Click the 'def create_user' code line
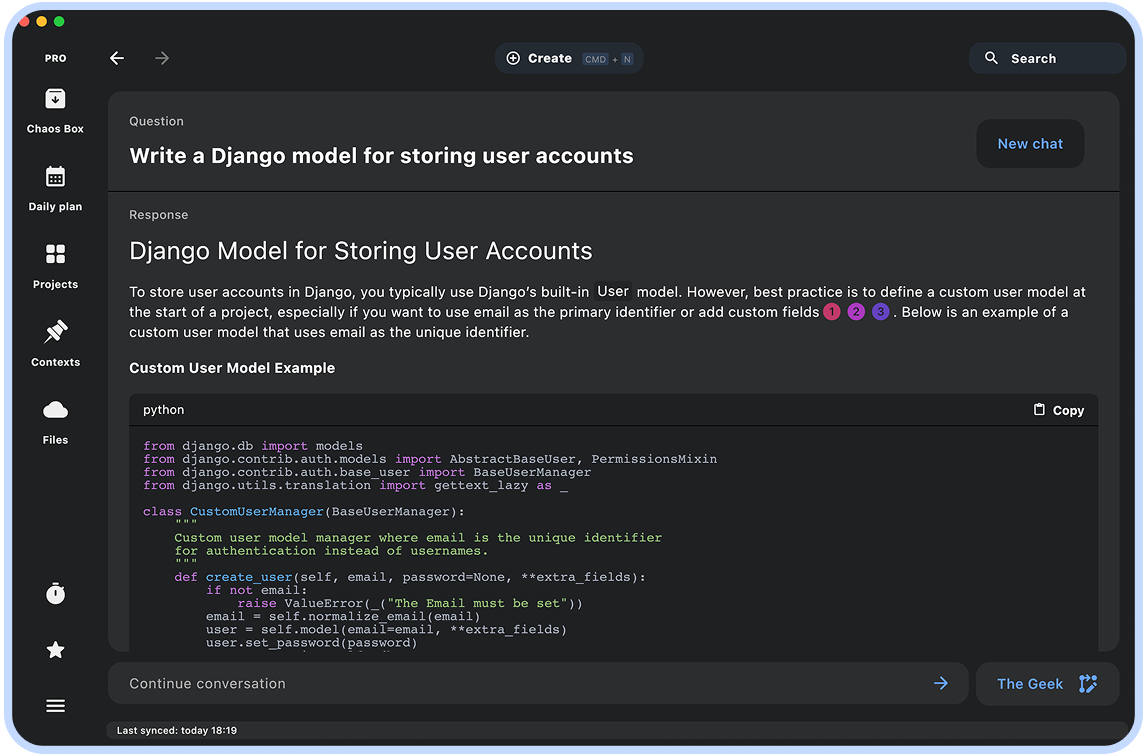The width and height of the screenshot is (1147, 756). [410, 577]
